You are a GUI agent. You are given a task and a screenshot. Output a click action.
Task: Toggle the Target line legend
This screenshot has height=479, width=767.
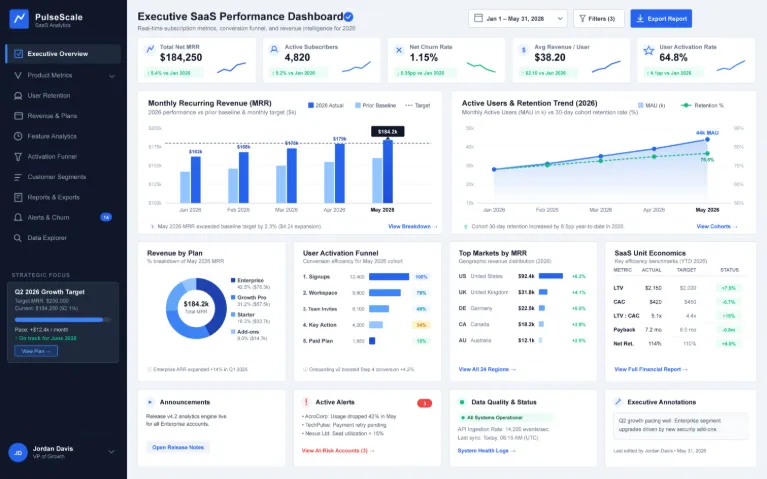coord(418,105)
